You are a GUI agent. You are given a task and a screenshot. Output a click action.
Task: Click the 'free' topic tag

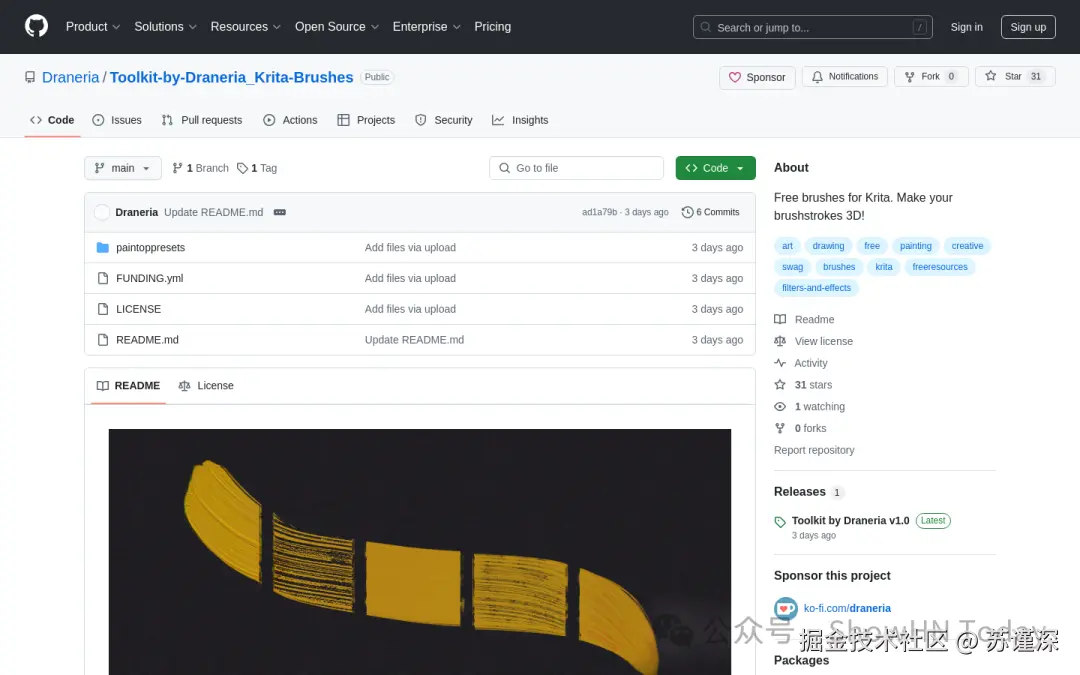871,246
